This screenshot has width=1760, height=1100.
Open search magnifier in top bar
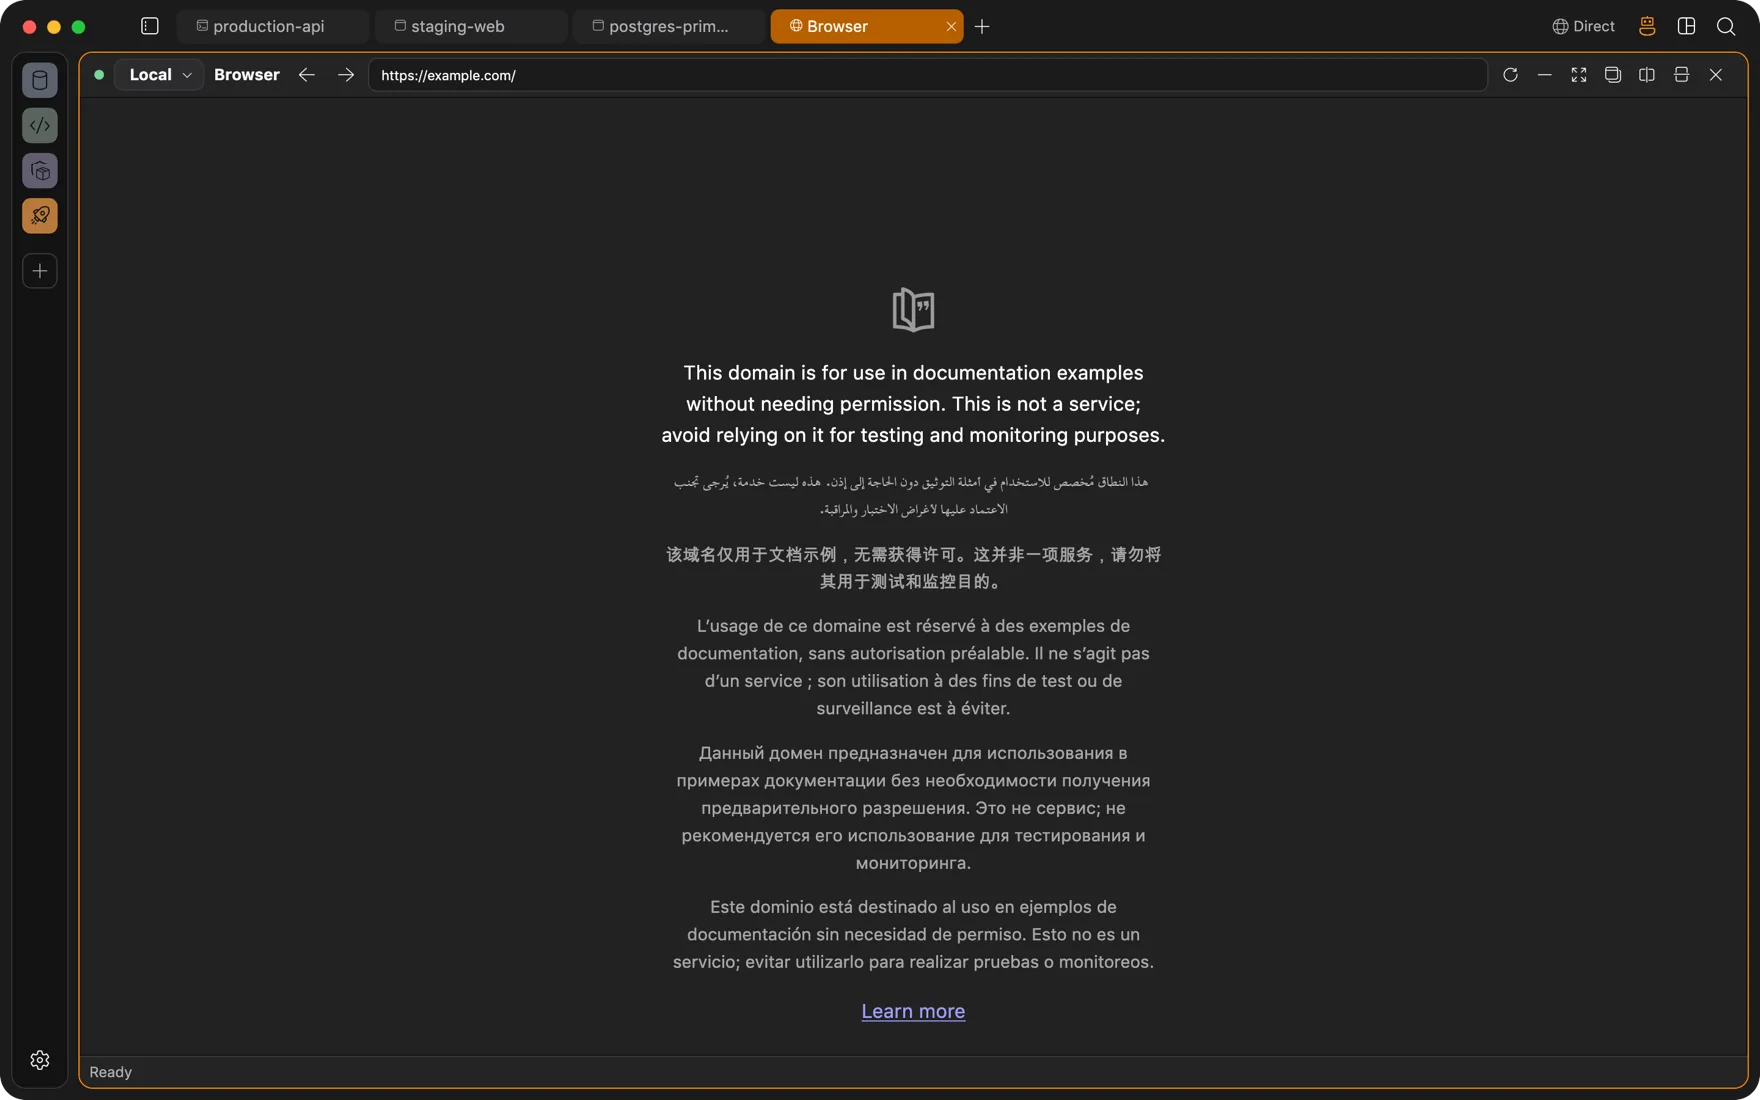[x=1726, y=26]
